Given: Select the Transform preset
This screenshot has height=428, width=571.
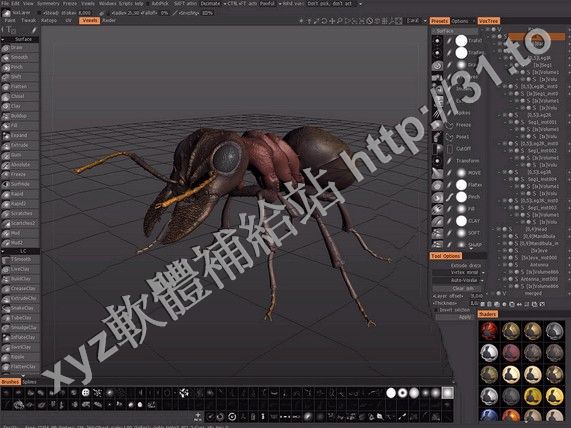Looking at the screenshot, I should click(x=460, y=161).
